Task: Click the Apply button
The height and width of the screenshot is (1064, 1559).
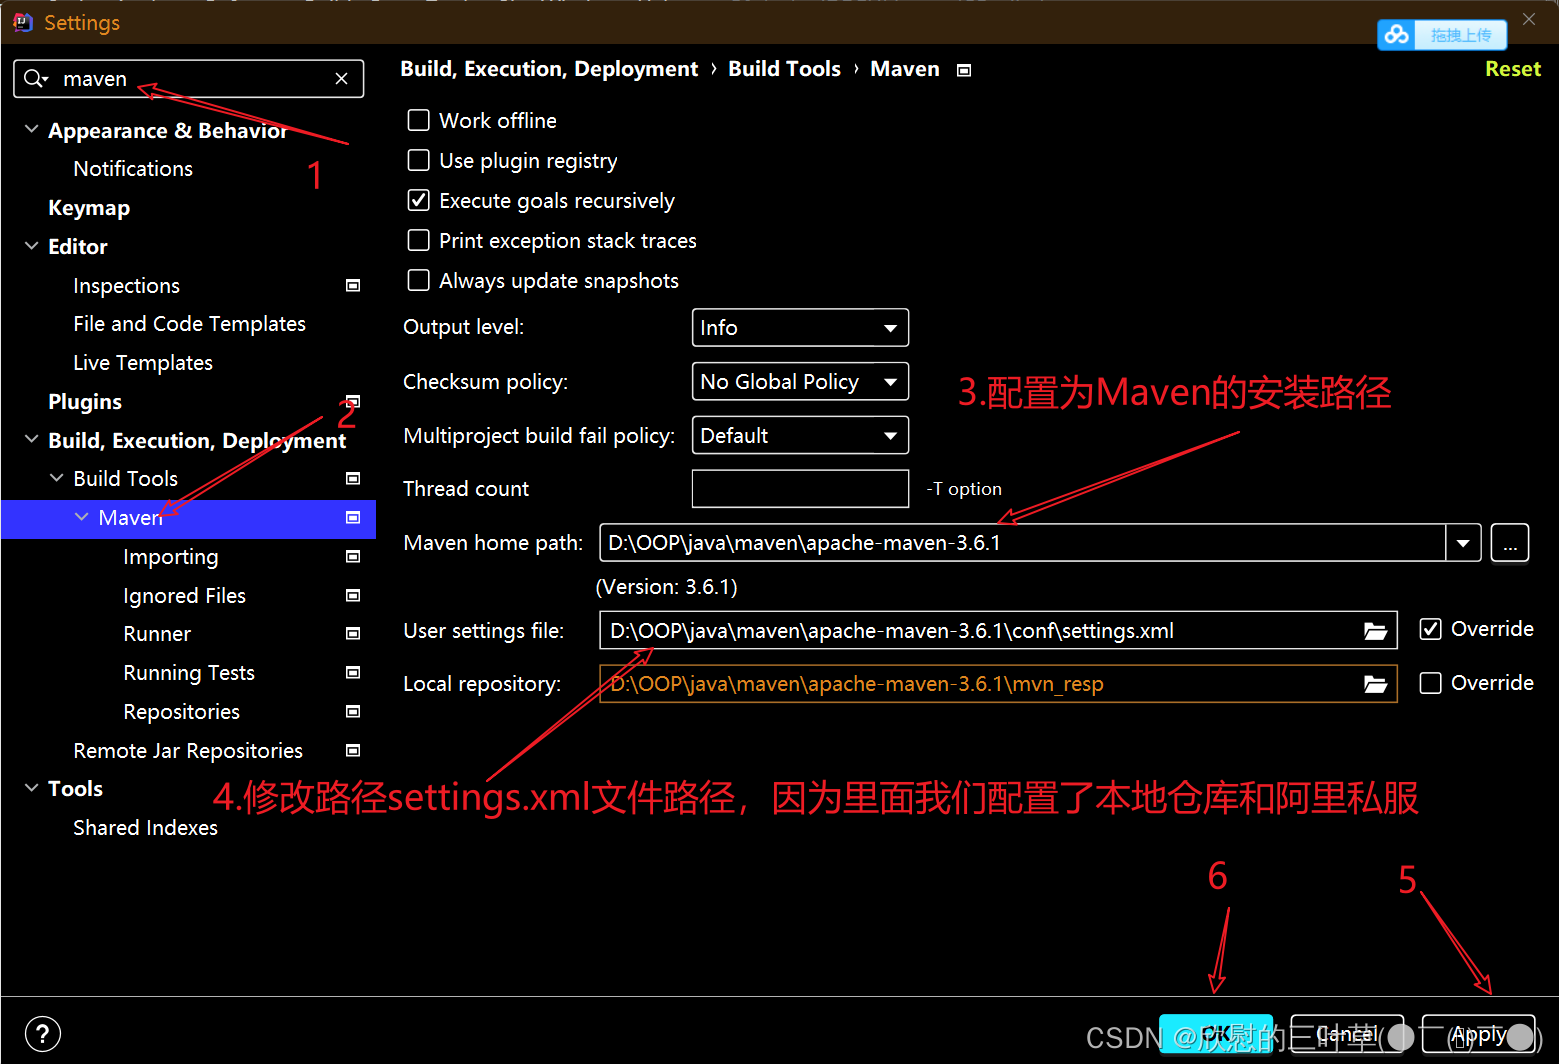Action: click(1478, 1034)
